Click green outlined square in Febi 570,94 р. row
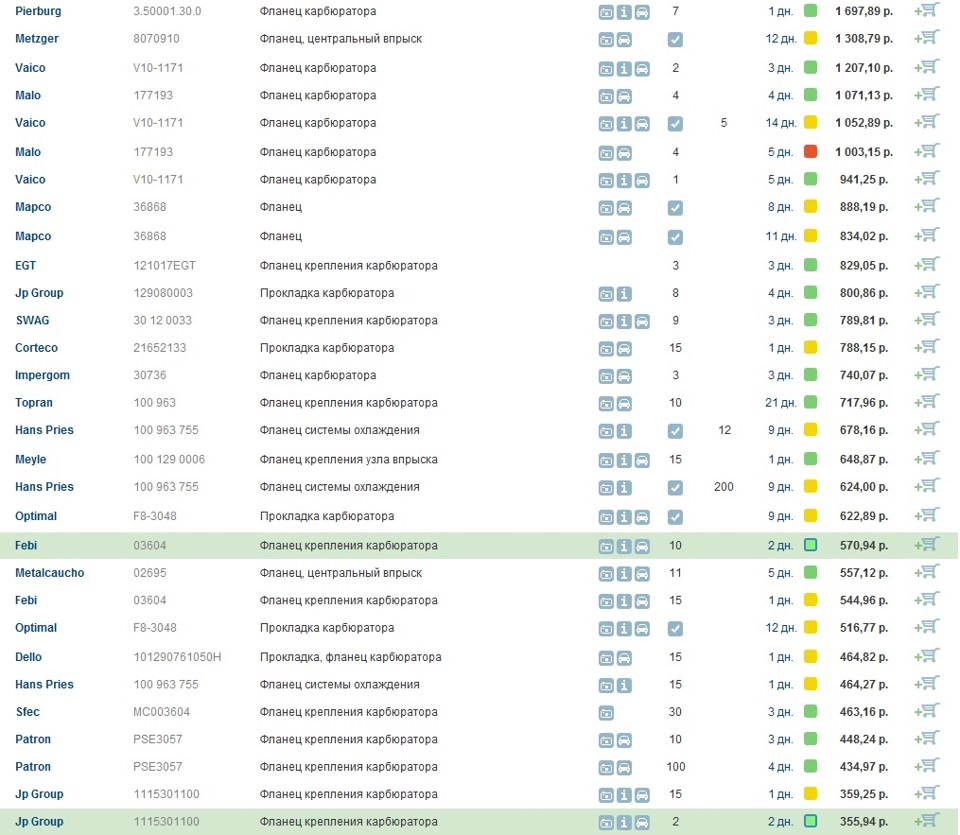Image resolution: width=960 pixels, height=835 pixels. pyautogui.click(x=810, y=544)
